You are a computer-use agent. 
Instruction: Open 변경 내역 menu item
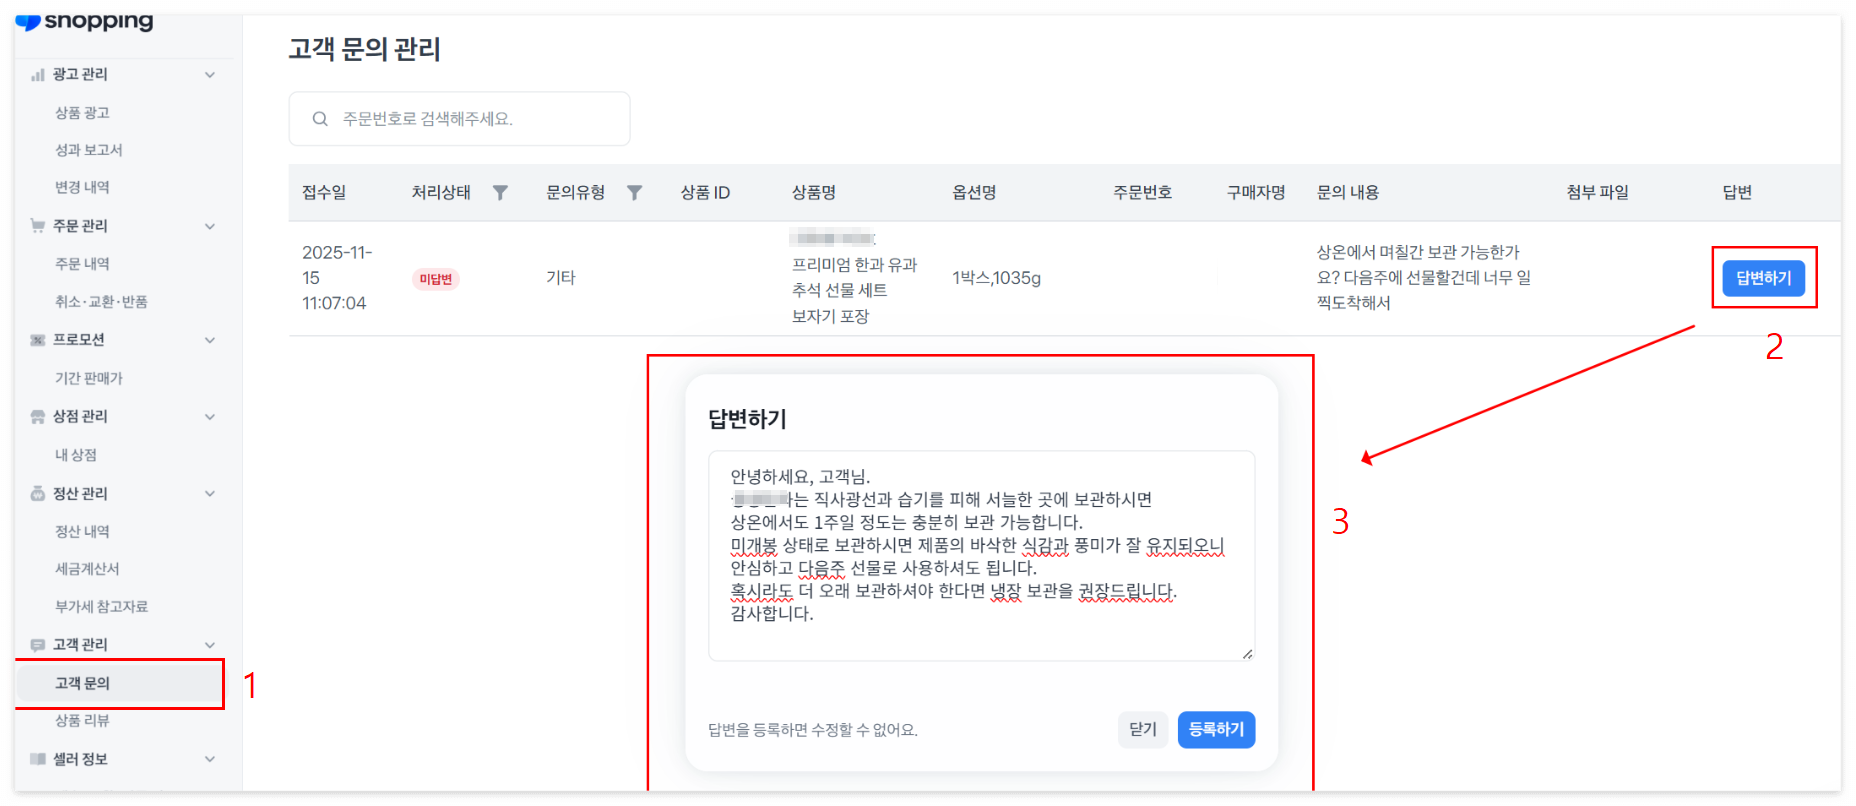(x=82, y=187)
